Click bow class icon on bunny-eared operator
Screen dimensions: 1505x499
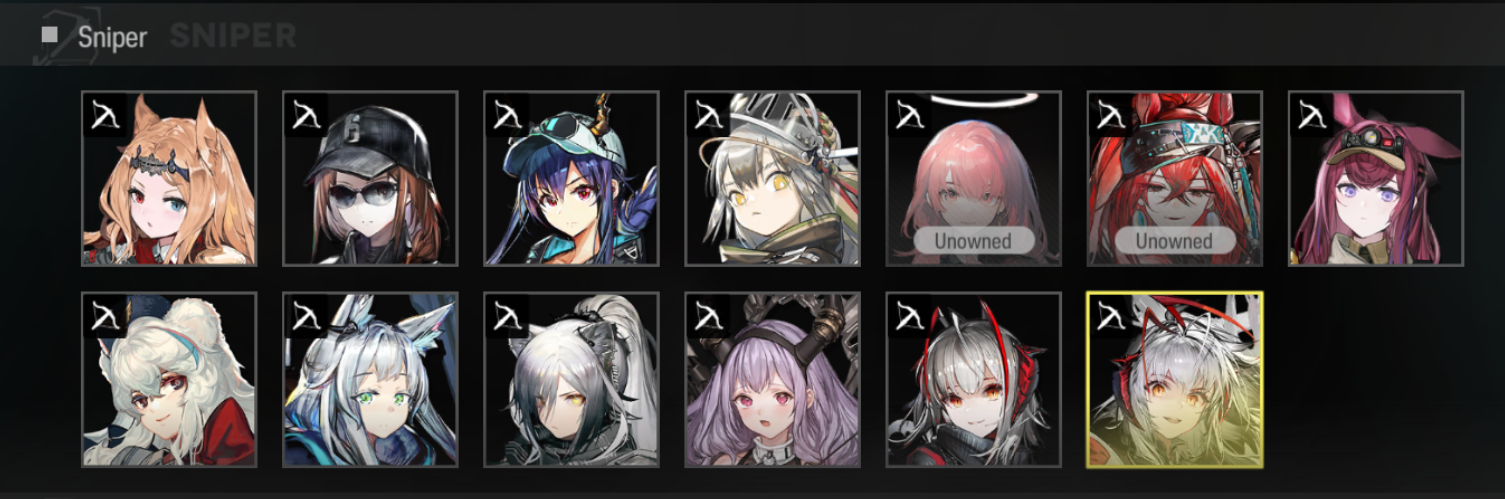[x=1311, y=115]
